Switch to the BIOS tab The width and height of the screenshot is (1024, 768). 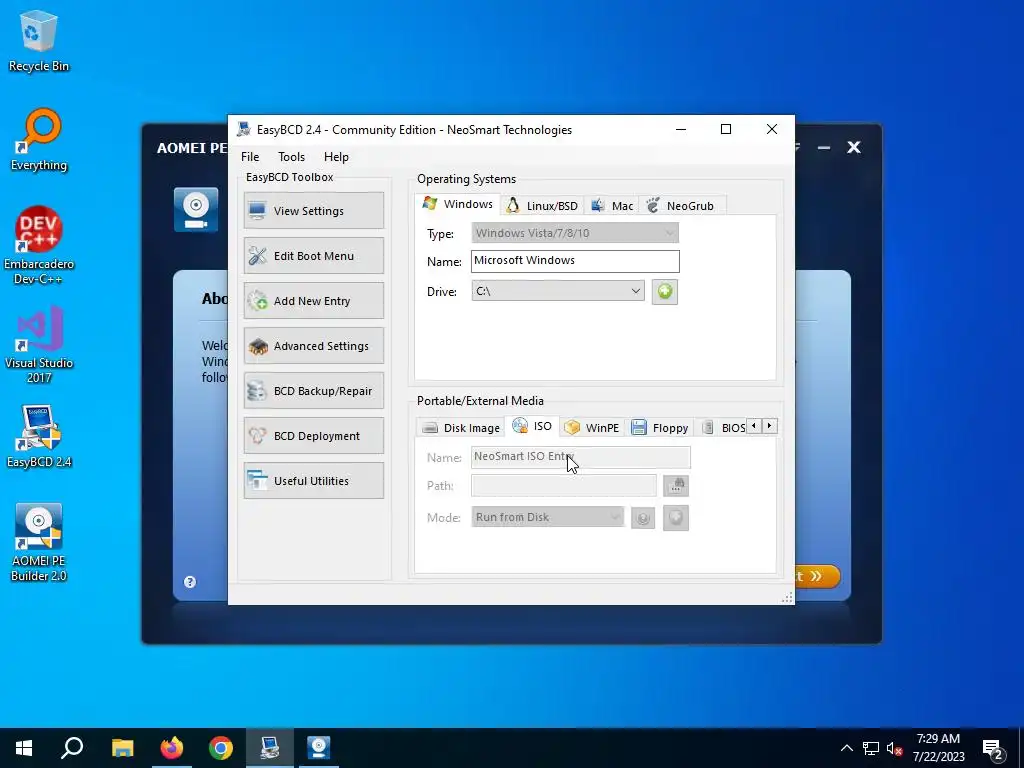(x=723, y=428)
